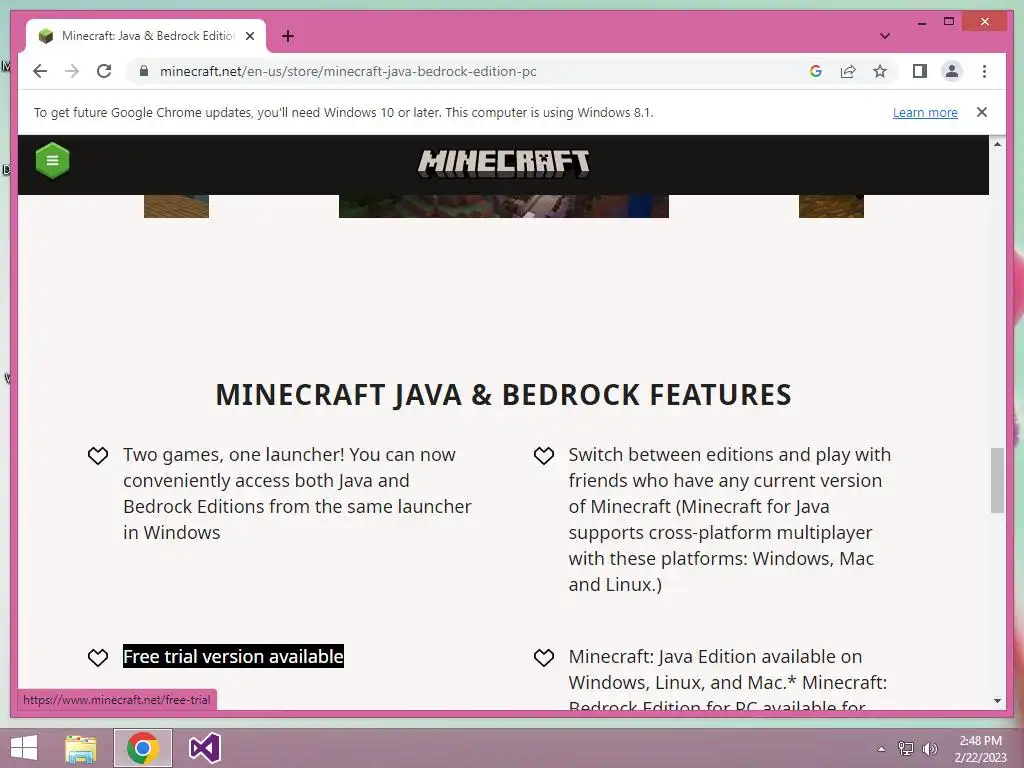Click the Google icon in address bar
This screenshot has width=1024, height=768.
coord(816,71)
